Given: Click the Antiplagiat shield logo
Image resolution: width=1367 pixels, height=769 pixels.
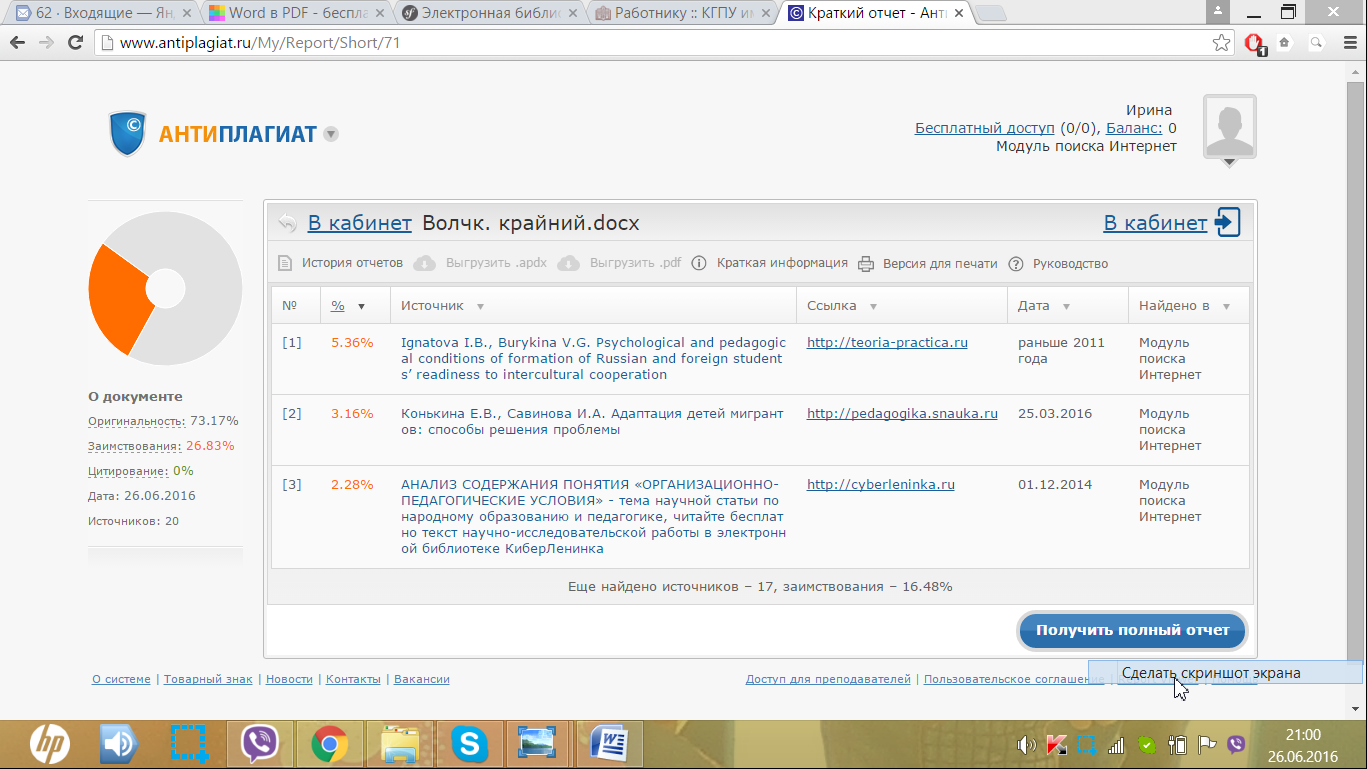Looking at the screenshot, I should (x=128, y=134).
